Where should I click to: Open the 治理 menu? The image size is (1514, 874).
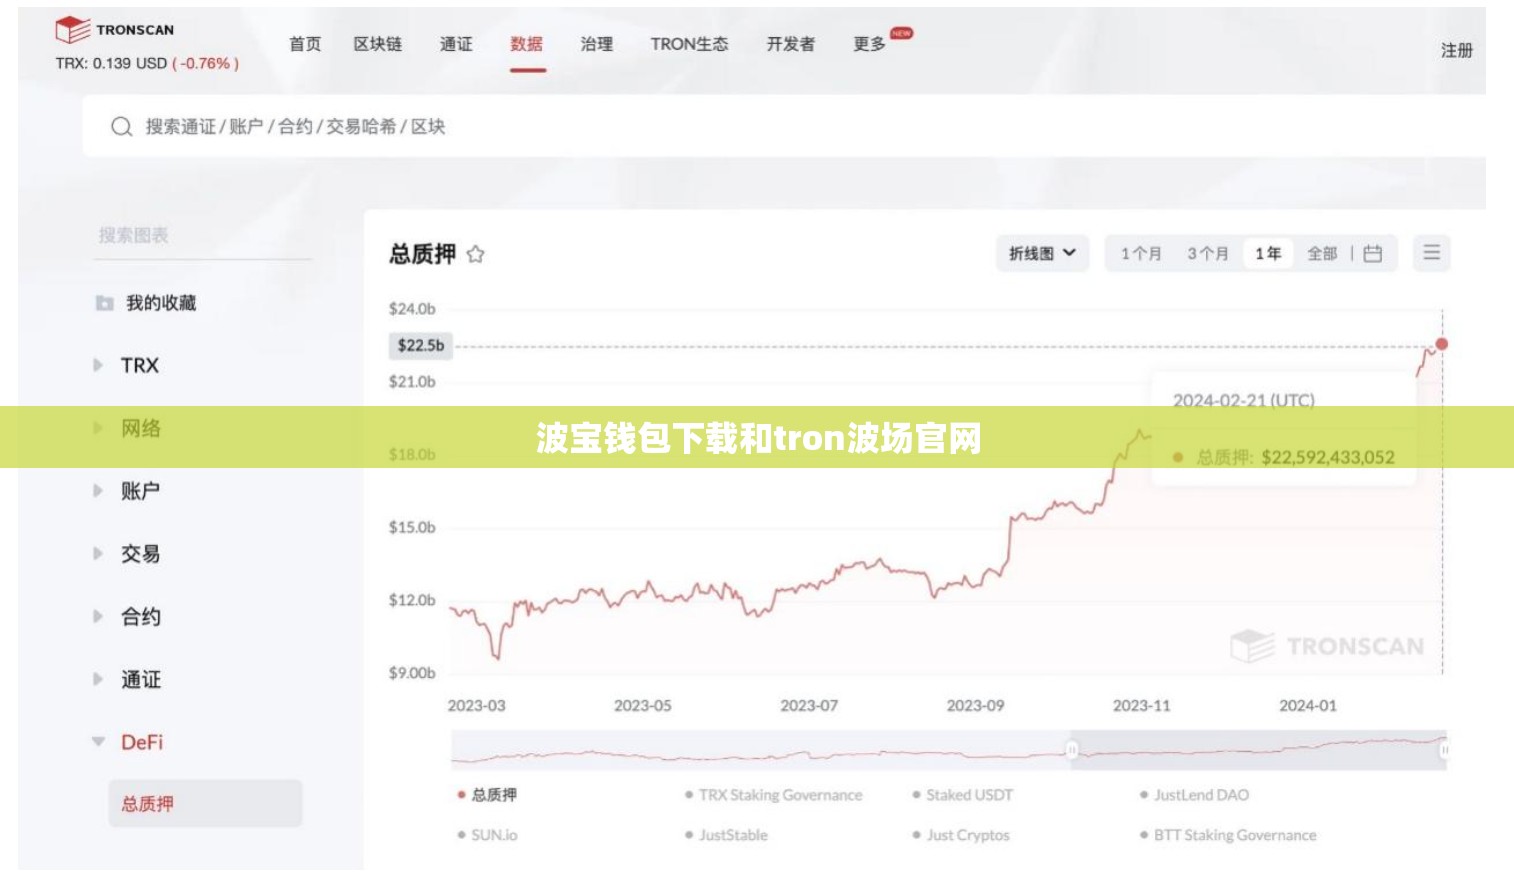point(597,44)
